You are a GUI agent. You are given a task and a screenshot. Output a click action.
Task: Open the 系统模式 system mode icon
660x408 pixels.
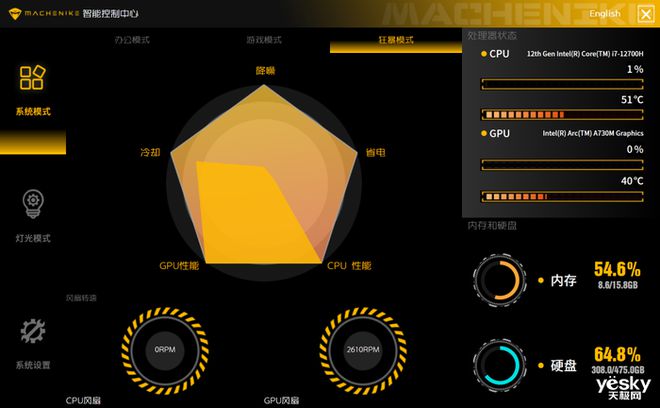(x=32, y=77)
